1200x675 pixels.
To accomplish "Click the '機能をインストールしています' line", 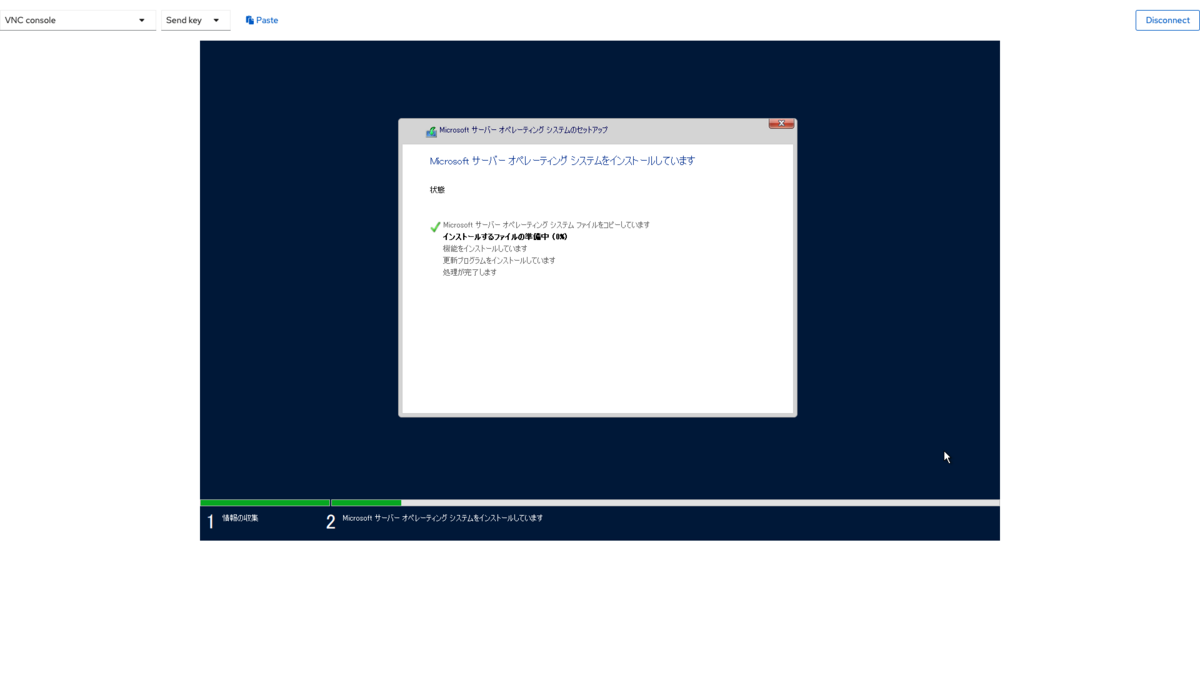I will coord(485,249).
